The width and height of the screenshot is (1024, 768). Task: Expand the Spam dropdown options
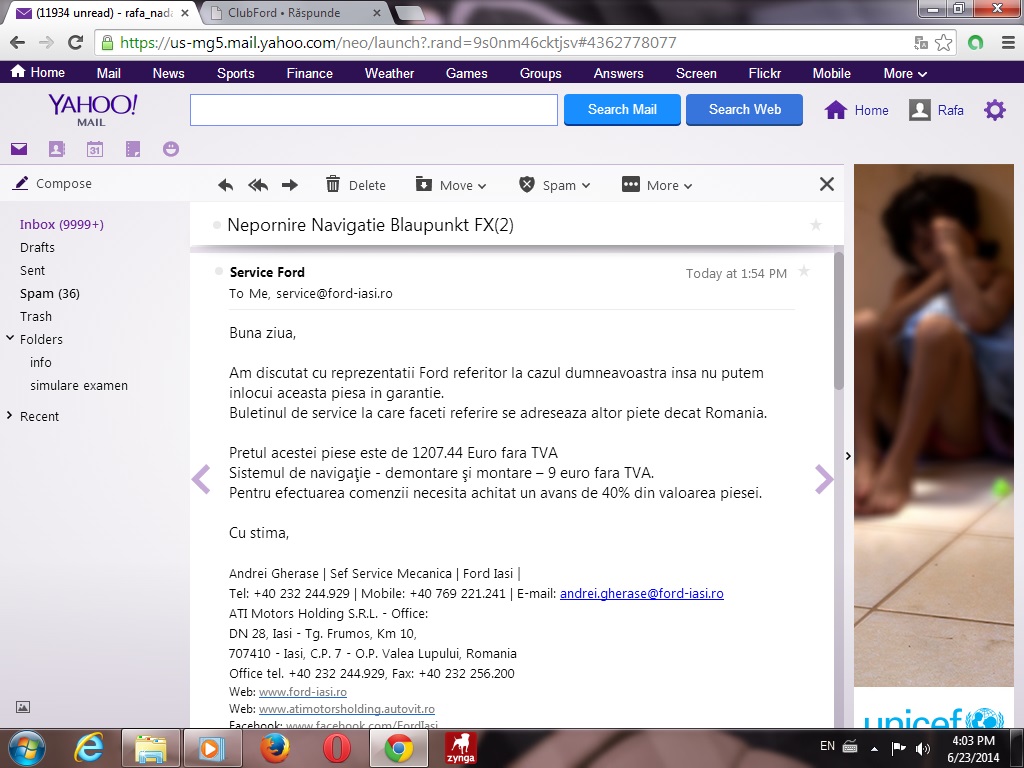555,185
